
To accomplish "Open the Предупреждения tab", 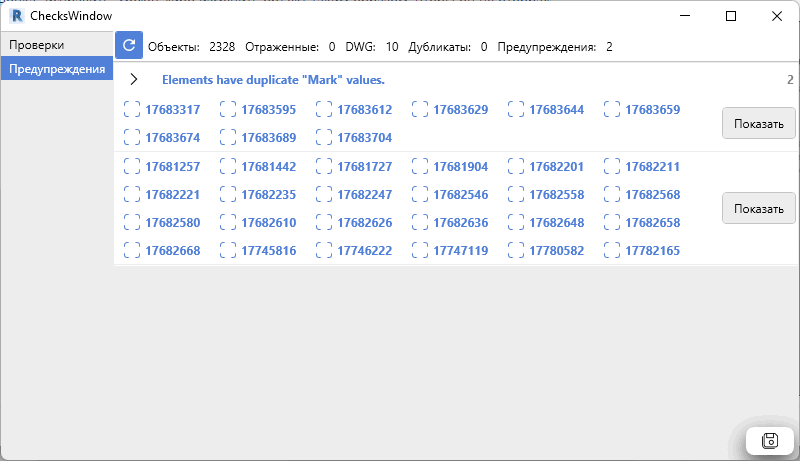I will [x=57, y=69].
